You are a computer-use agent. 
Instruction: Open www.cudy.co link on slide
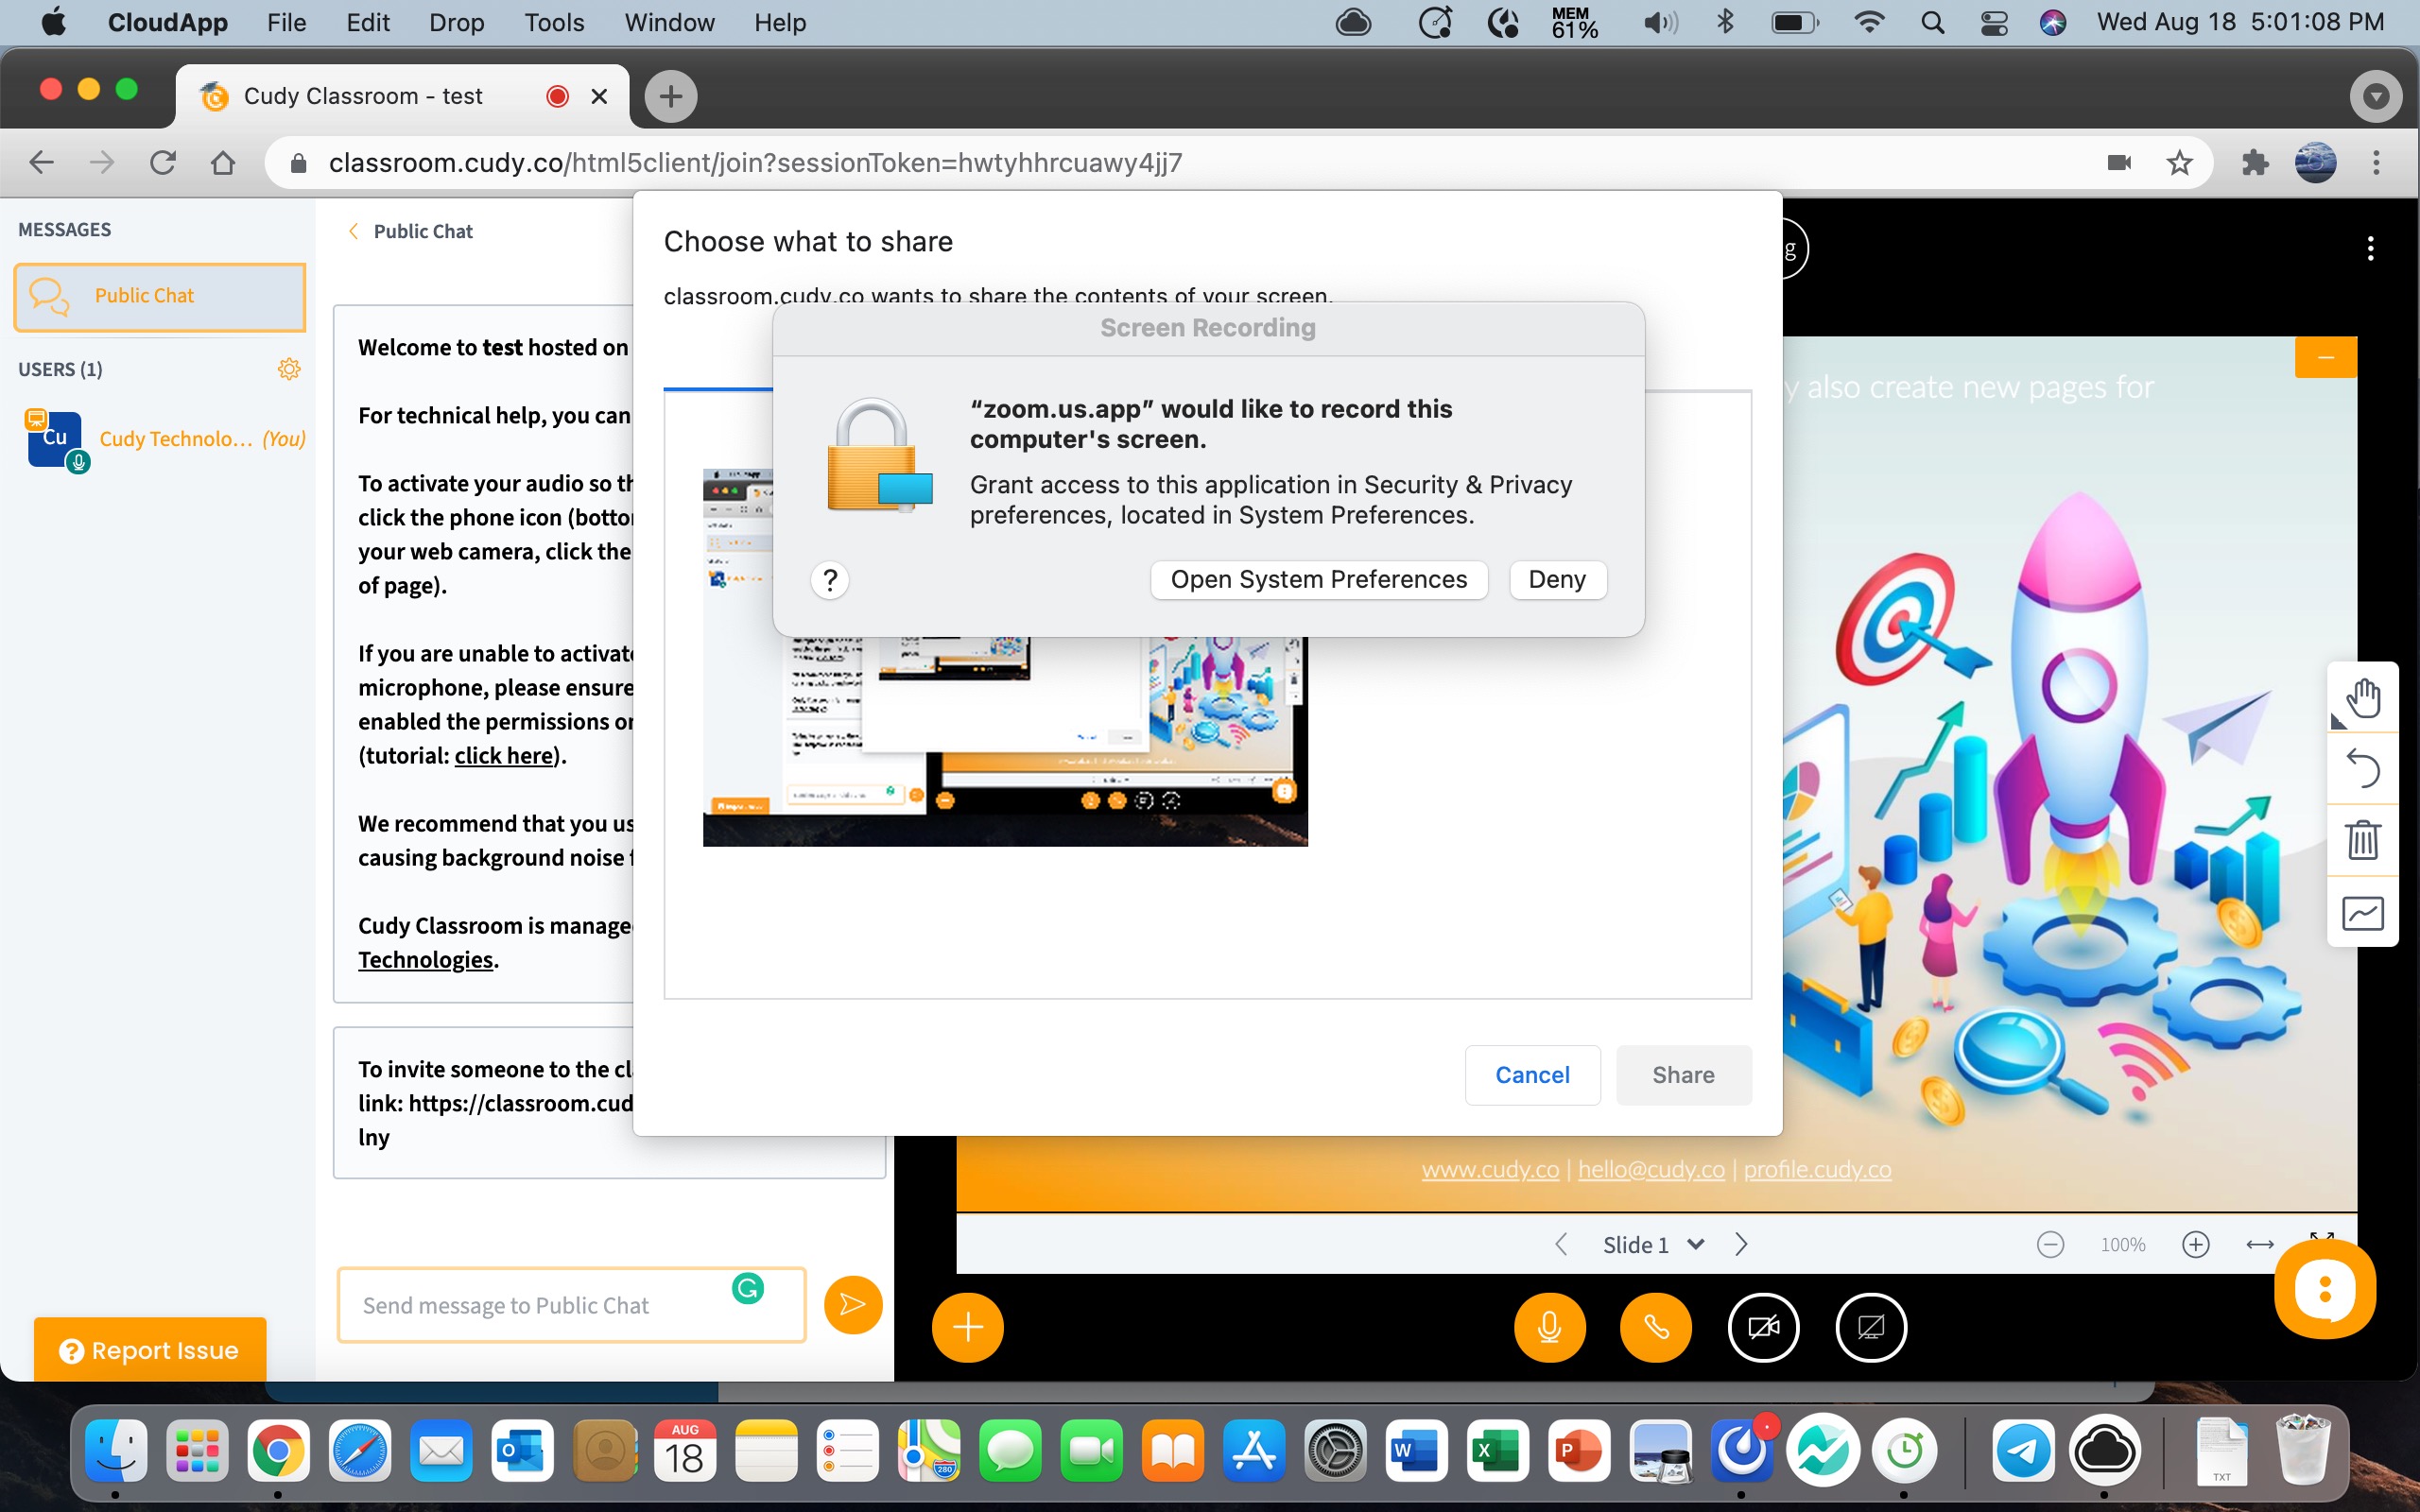(x=1490, y=1169)
